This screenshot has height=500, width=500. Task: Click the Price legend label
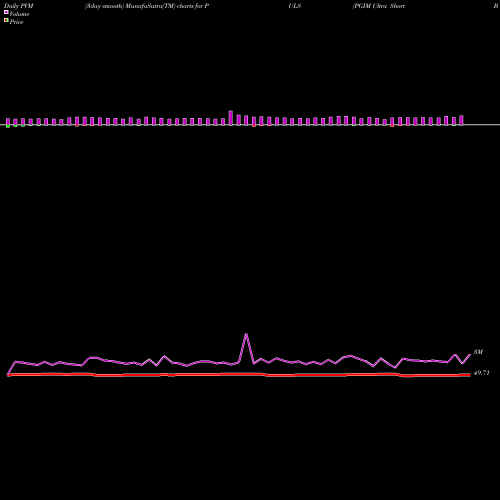16,22
